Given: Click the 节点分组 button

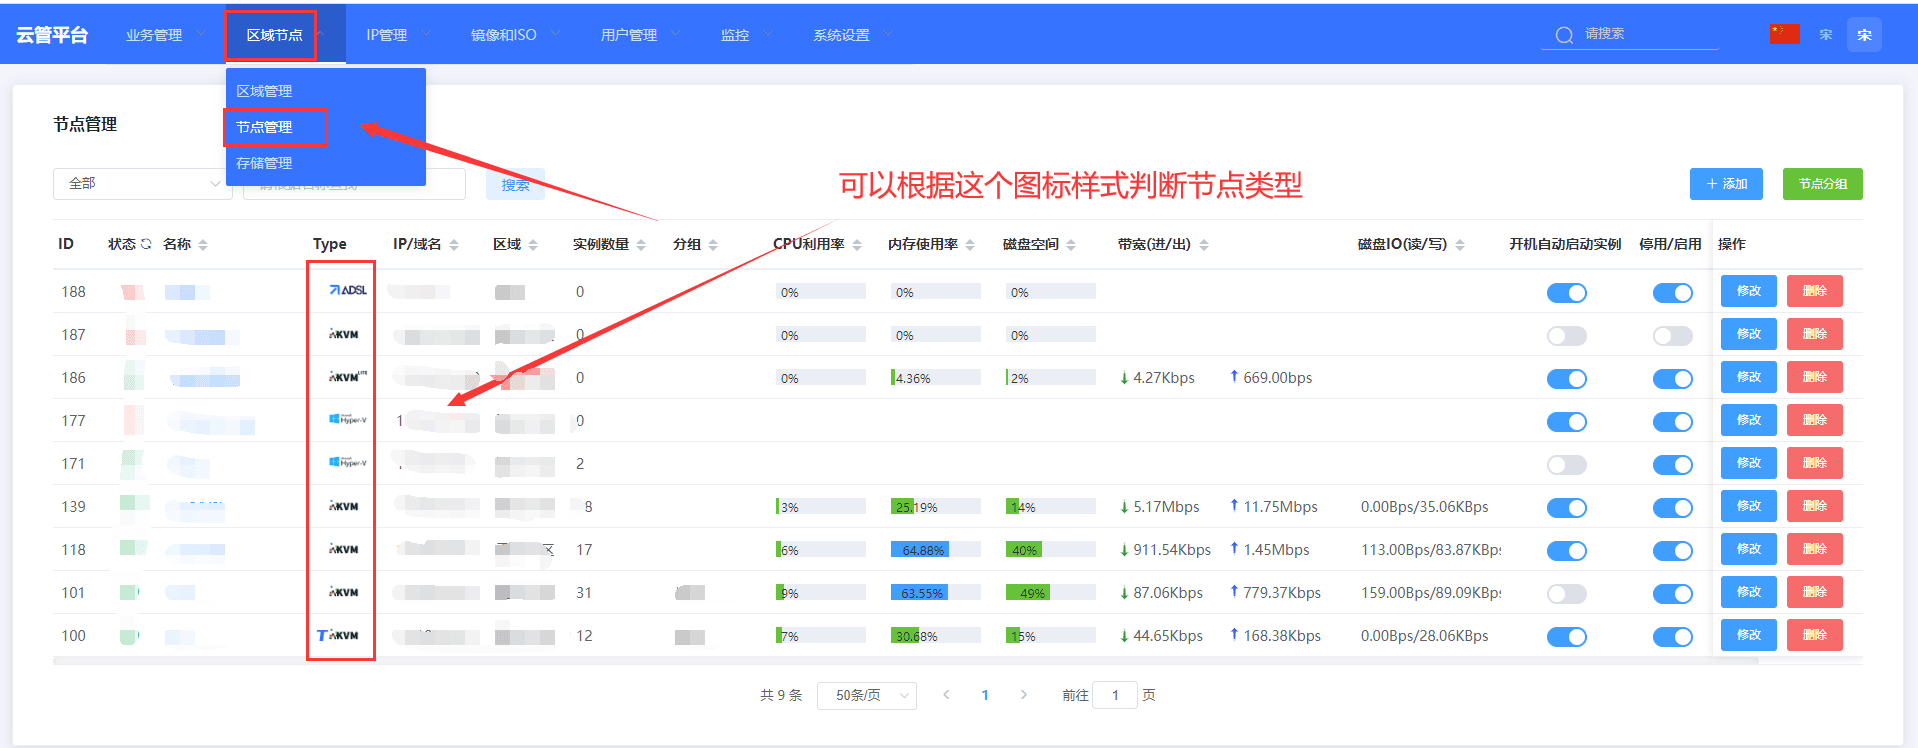Looking at the screenshot, I should 1822,184.
